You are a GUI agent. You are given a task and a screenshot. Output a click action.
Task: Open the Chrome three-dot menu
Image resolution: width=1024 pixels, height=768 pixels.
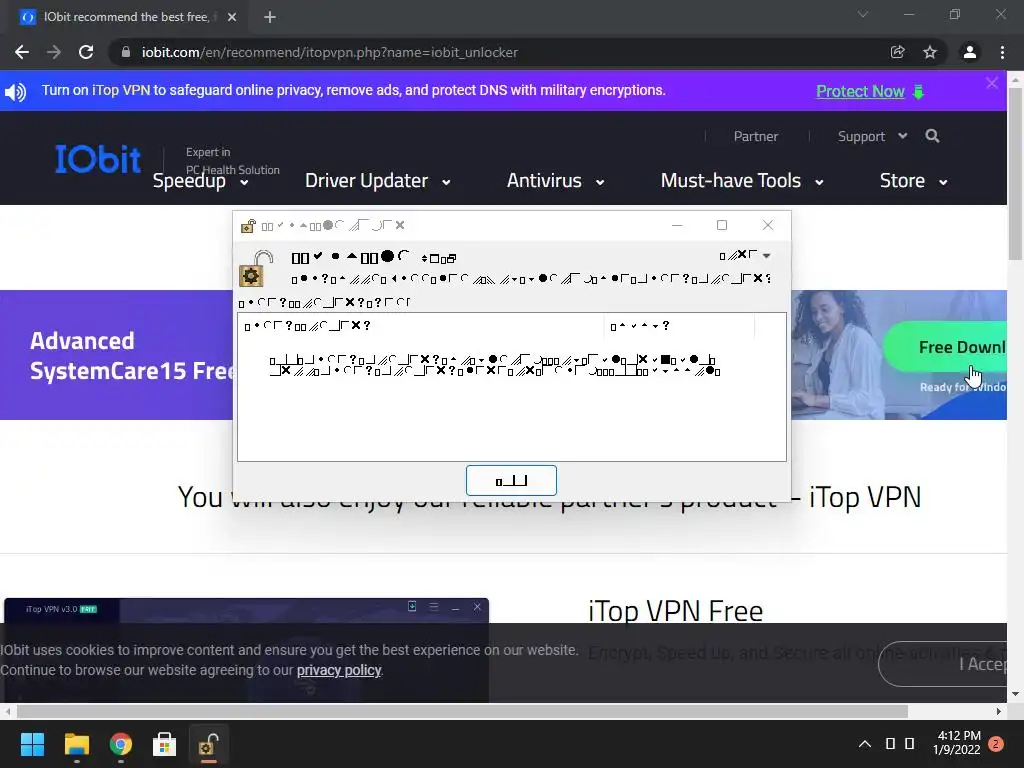click(1002, 52)
